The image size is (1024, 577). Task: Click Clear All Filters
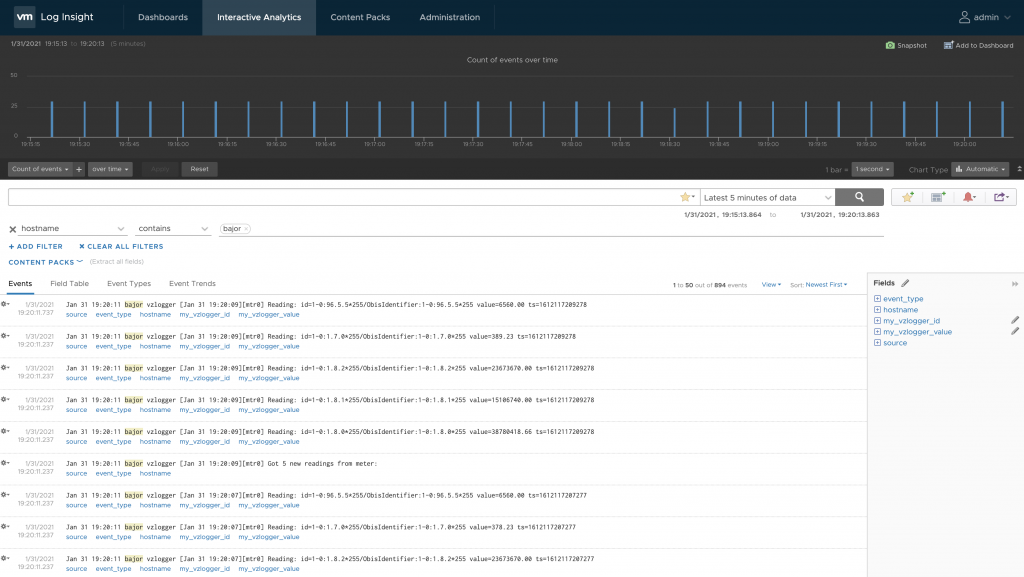(x=121, y=247)
